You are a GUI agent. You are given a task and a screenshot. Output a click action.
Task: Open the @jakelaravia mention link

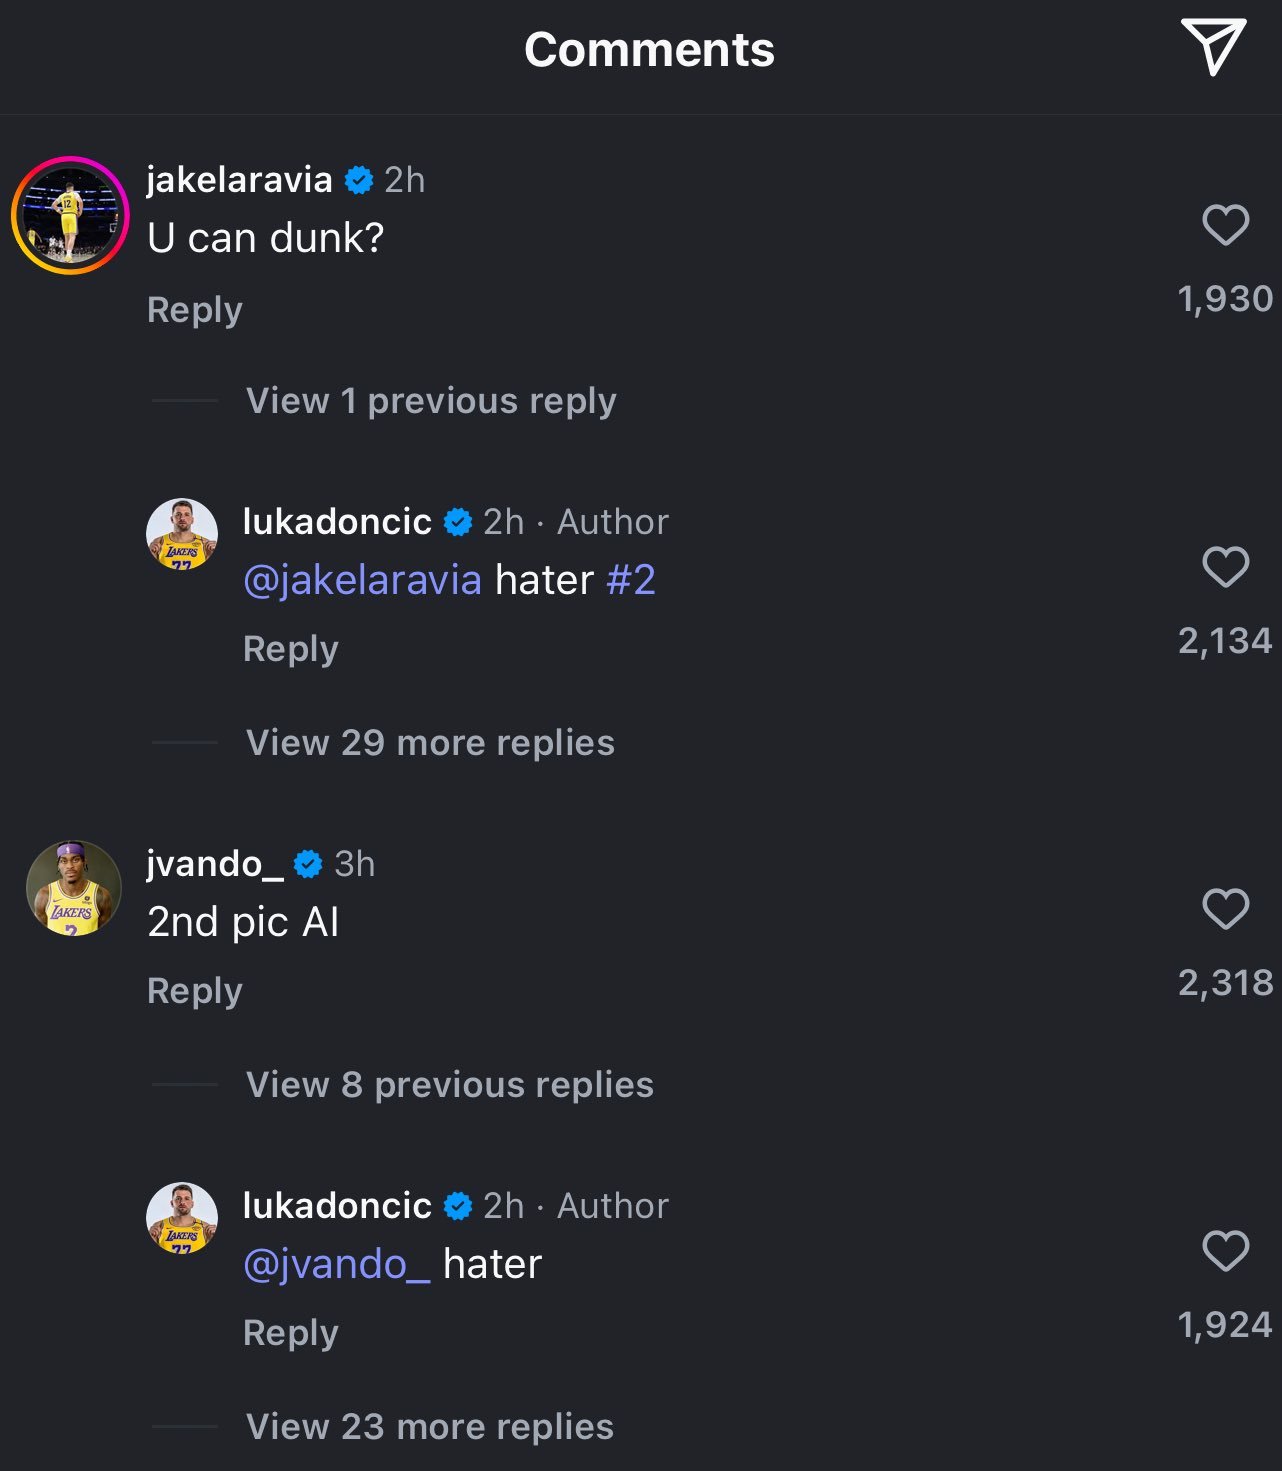click(362, 580)
